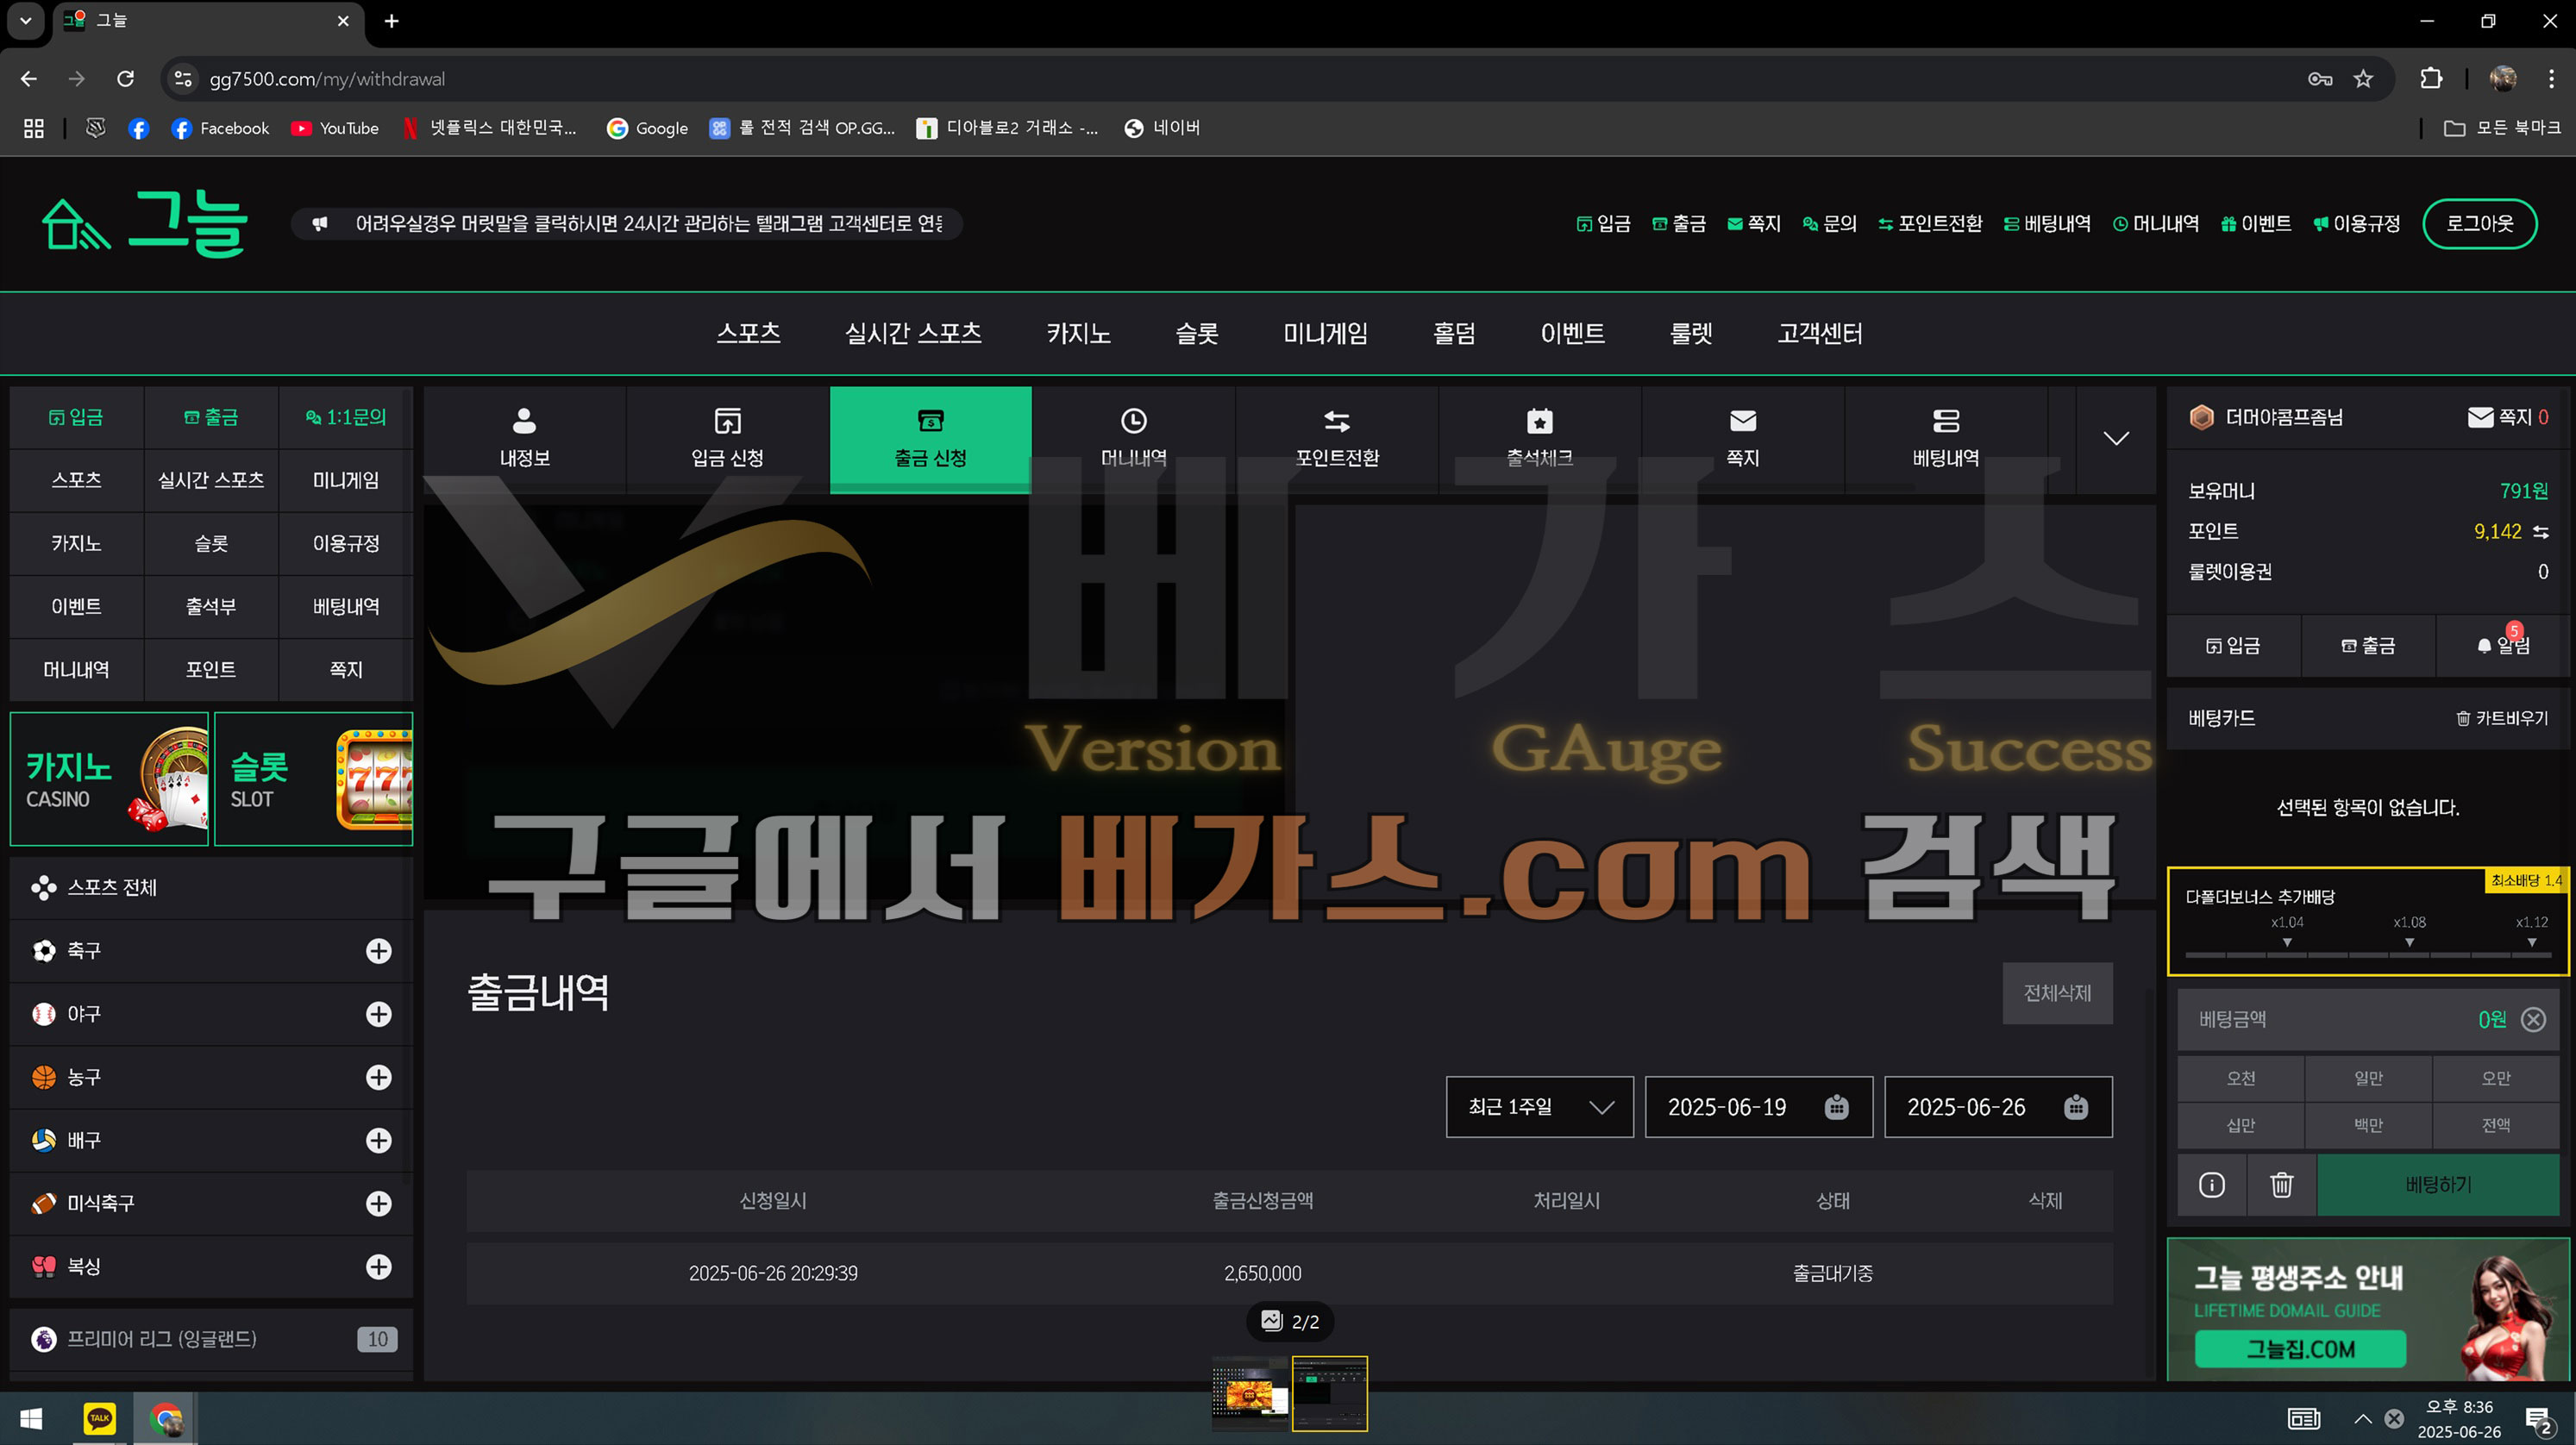Open start date 2025-06-19 calendar icon
Image resolution: width=2576 pixels, height=1445 pixels.
pos(1836,1106)
